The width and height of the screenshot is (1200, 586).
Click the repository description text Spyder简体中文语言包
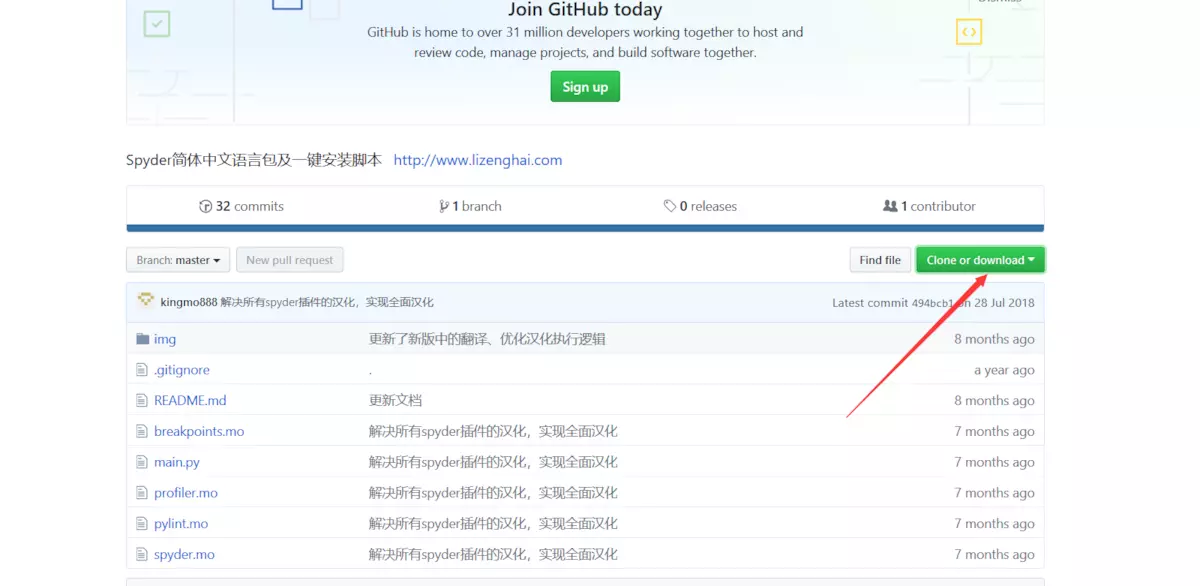coord(254,160)
